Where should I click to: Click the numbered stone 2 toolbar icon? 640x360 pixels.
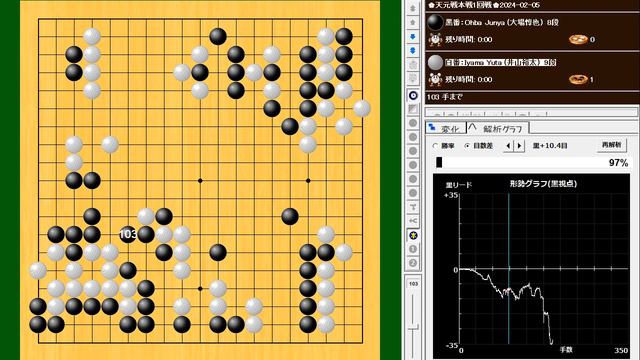click(413, 263)
